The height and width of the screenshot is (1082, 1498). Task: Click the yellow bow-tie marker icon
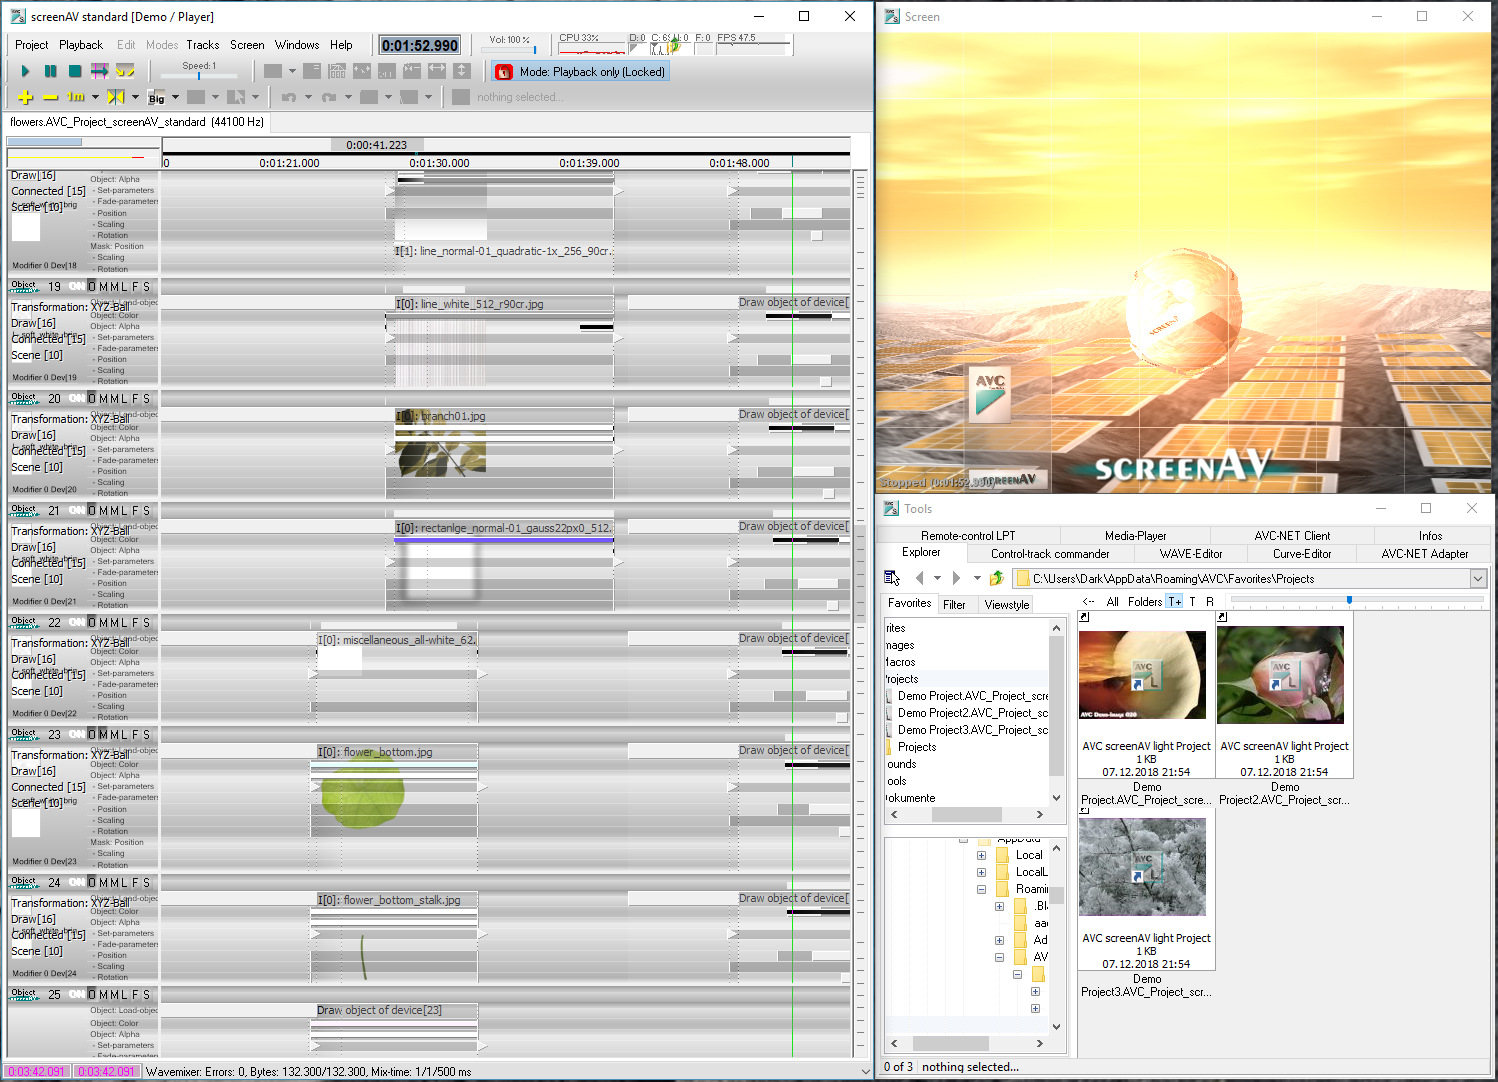click(x=116, y=97)
